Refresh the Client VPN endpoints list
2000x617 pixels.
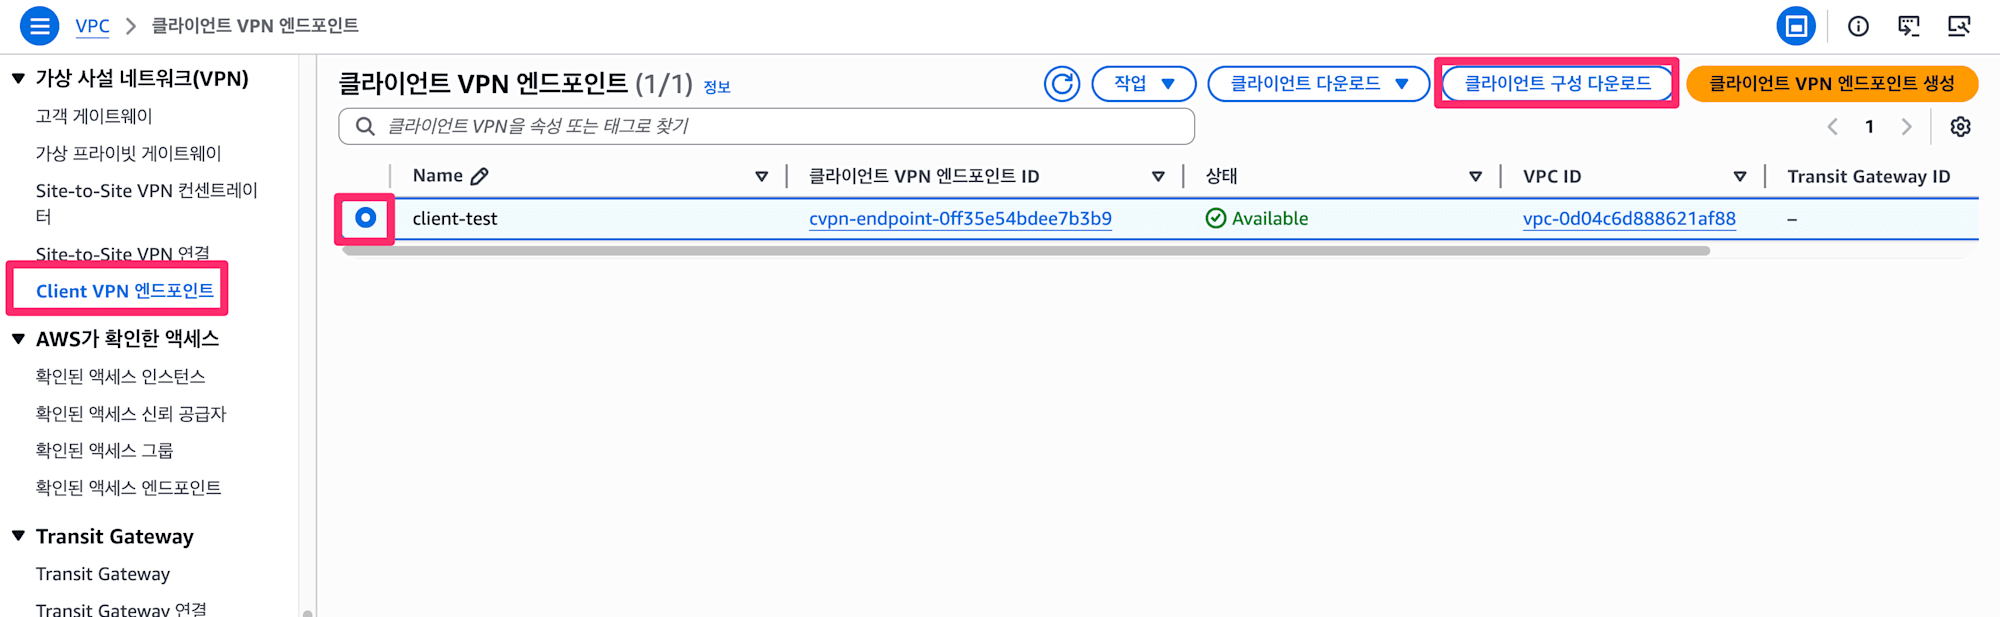click(x=1062, y=84)
